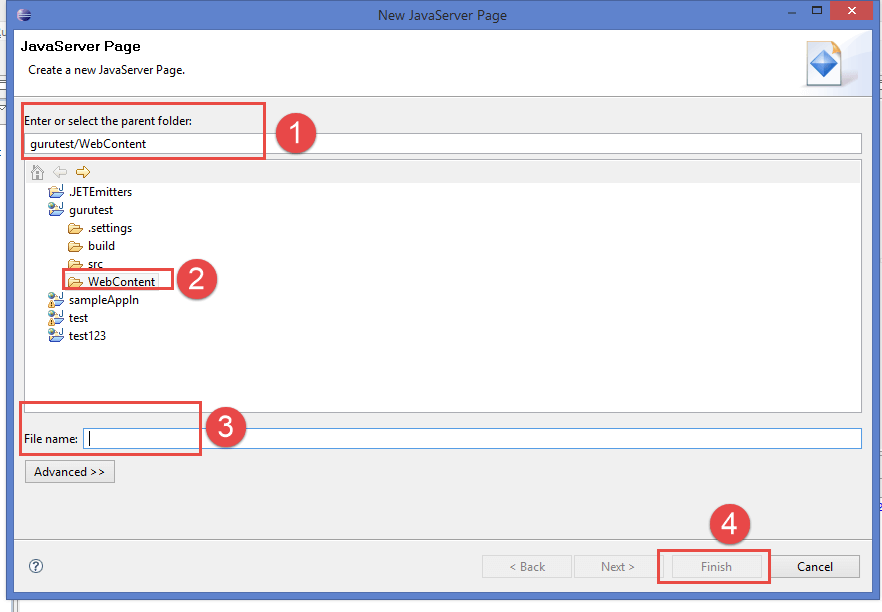Image resolution: width=882 pixels, height=612 pixels.
Task: Click the sampleAppIn project icon
Action: pos(56,300)
